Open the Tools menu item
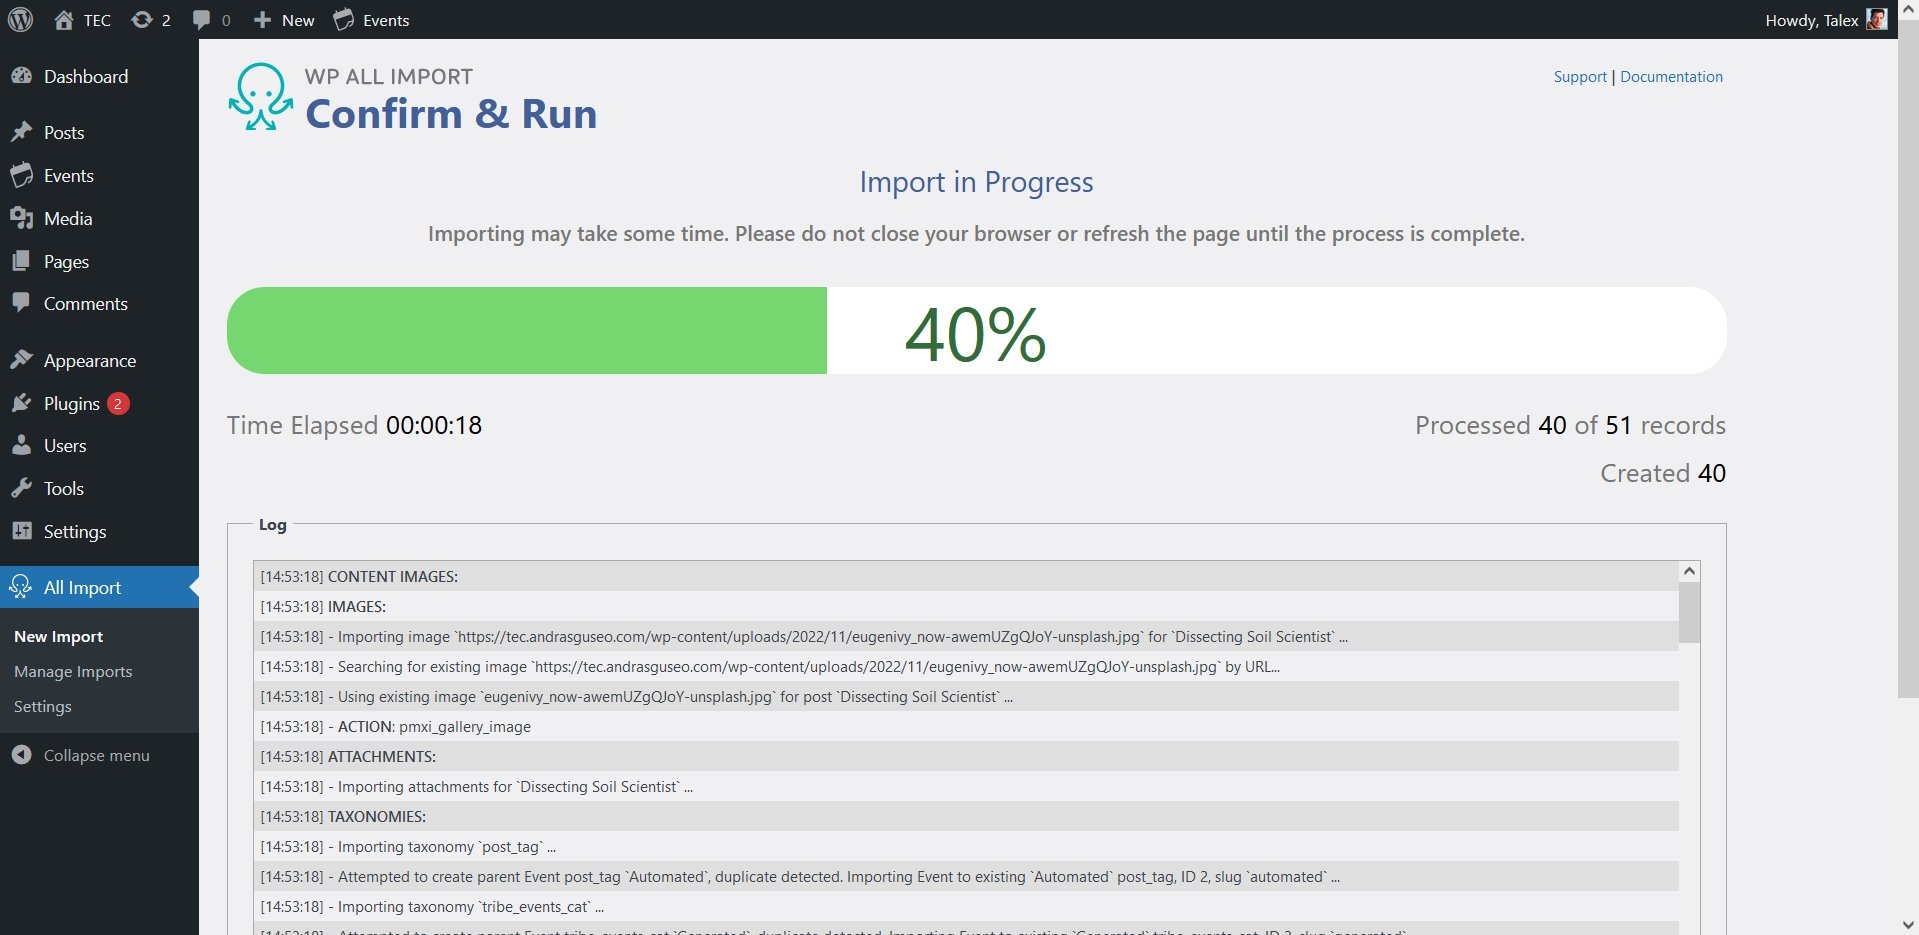This screenshot has height=935, width=1919. 63,489
